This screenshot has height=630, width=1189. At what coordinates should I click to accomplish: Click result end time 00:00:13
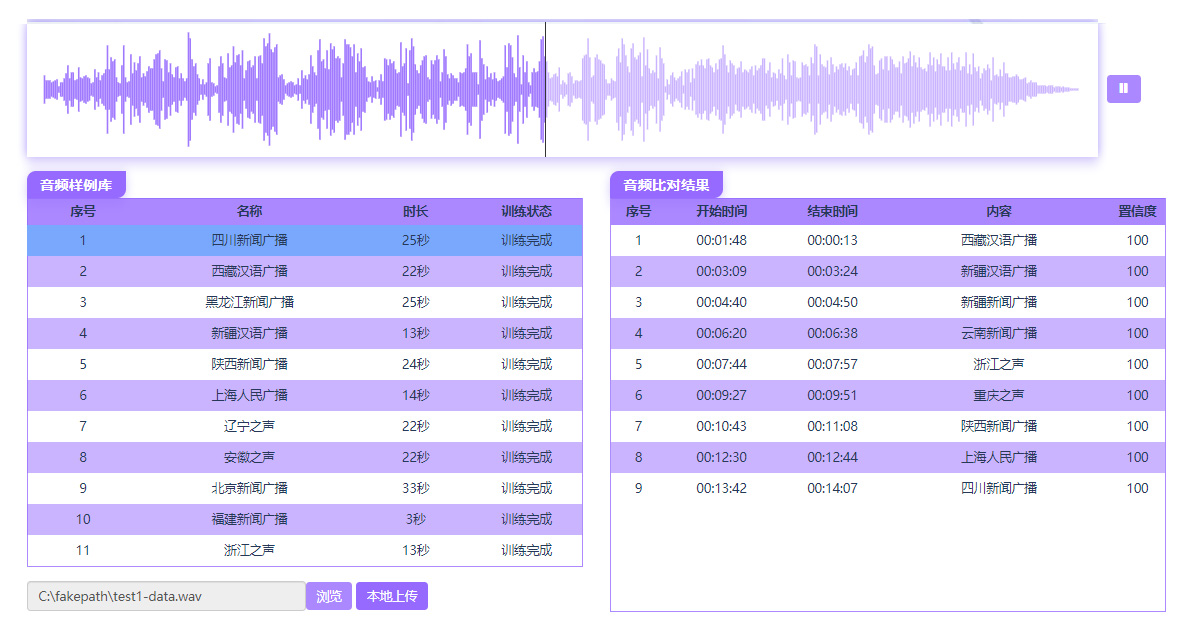[x=832, y=240]
